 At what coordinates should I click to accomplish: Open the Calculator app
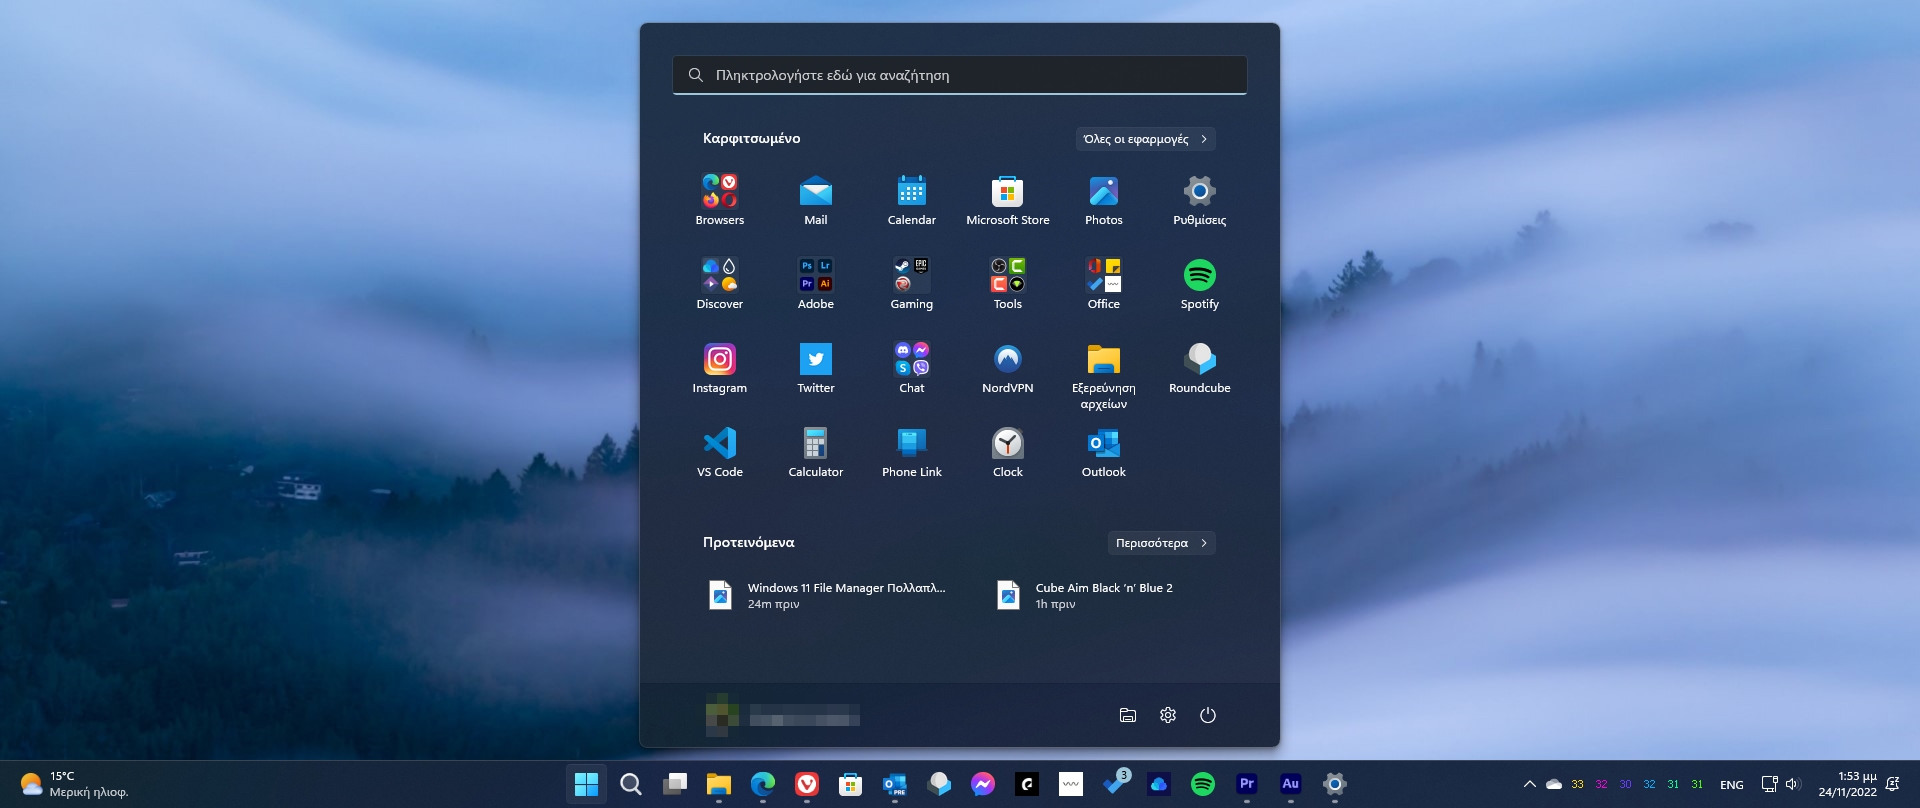coord(815,453)
